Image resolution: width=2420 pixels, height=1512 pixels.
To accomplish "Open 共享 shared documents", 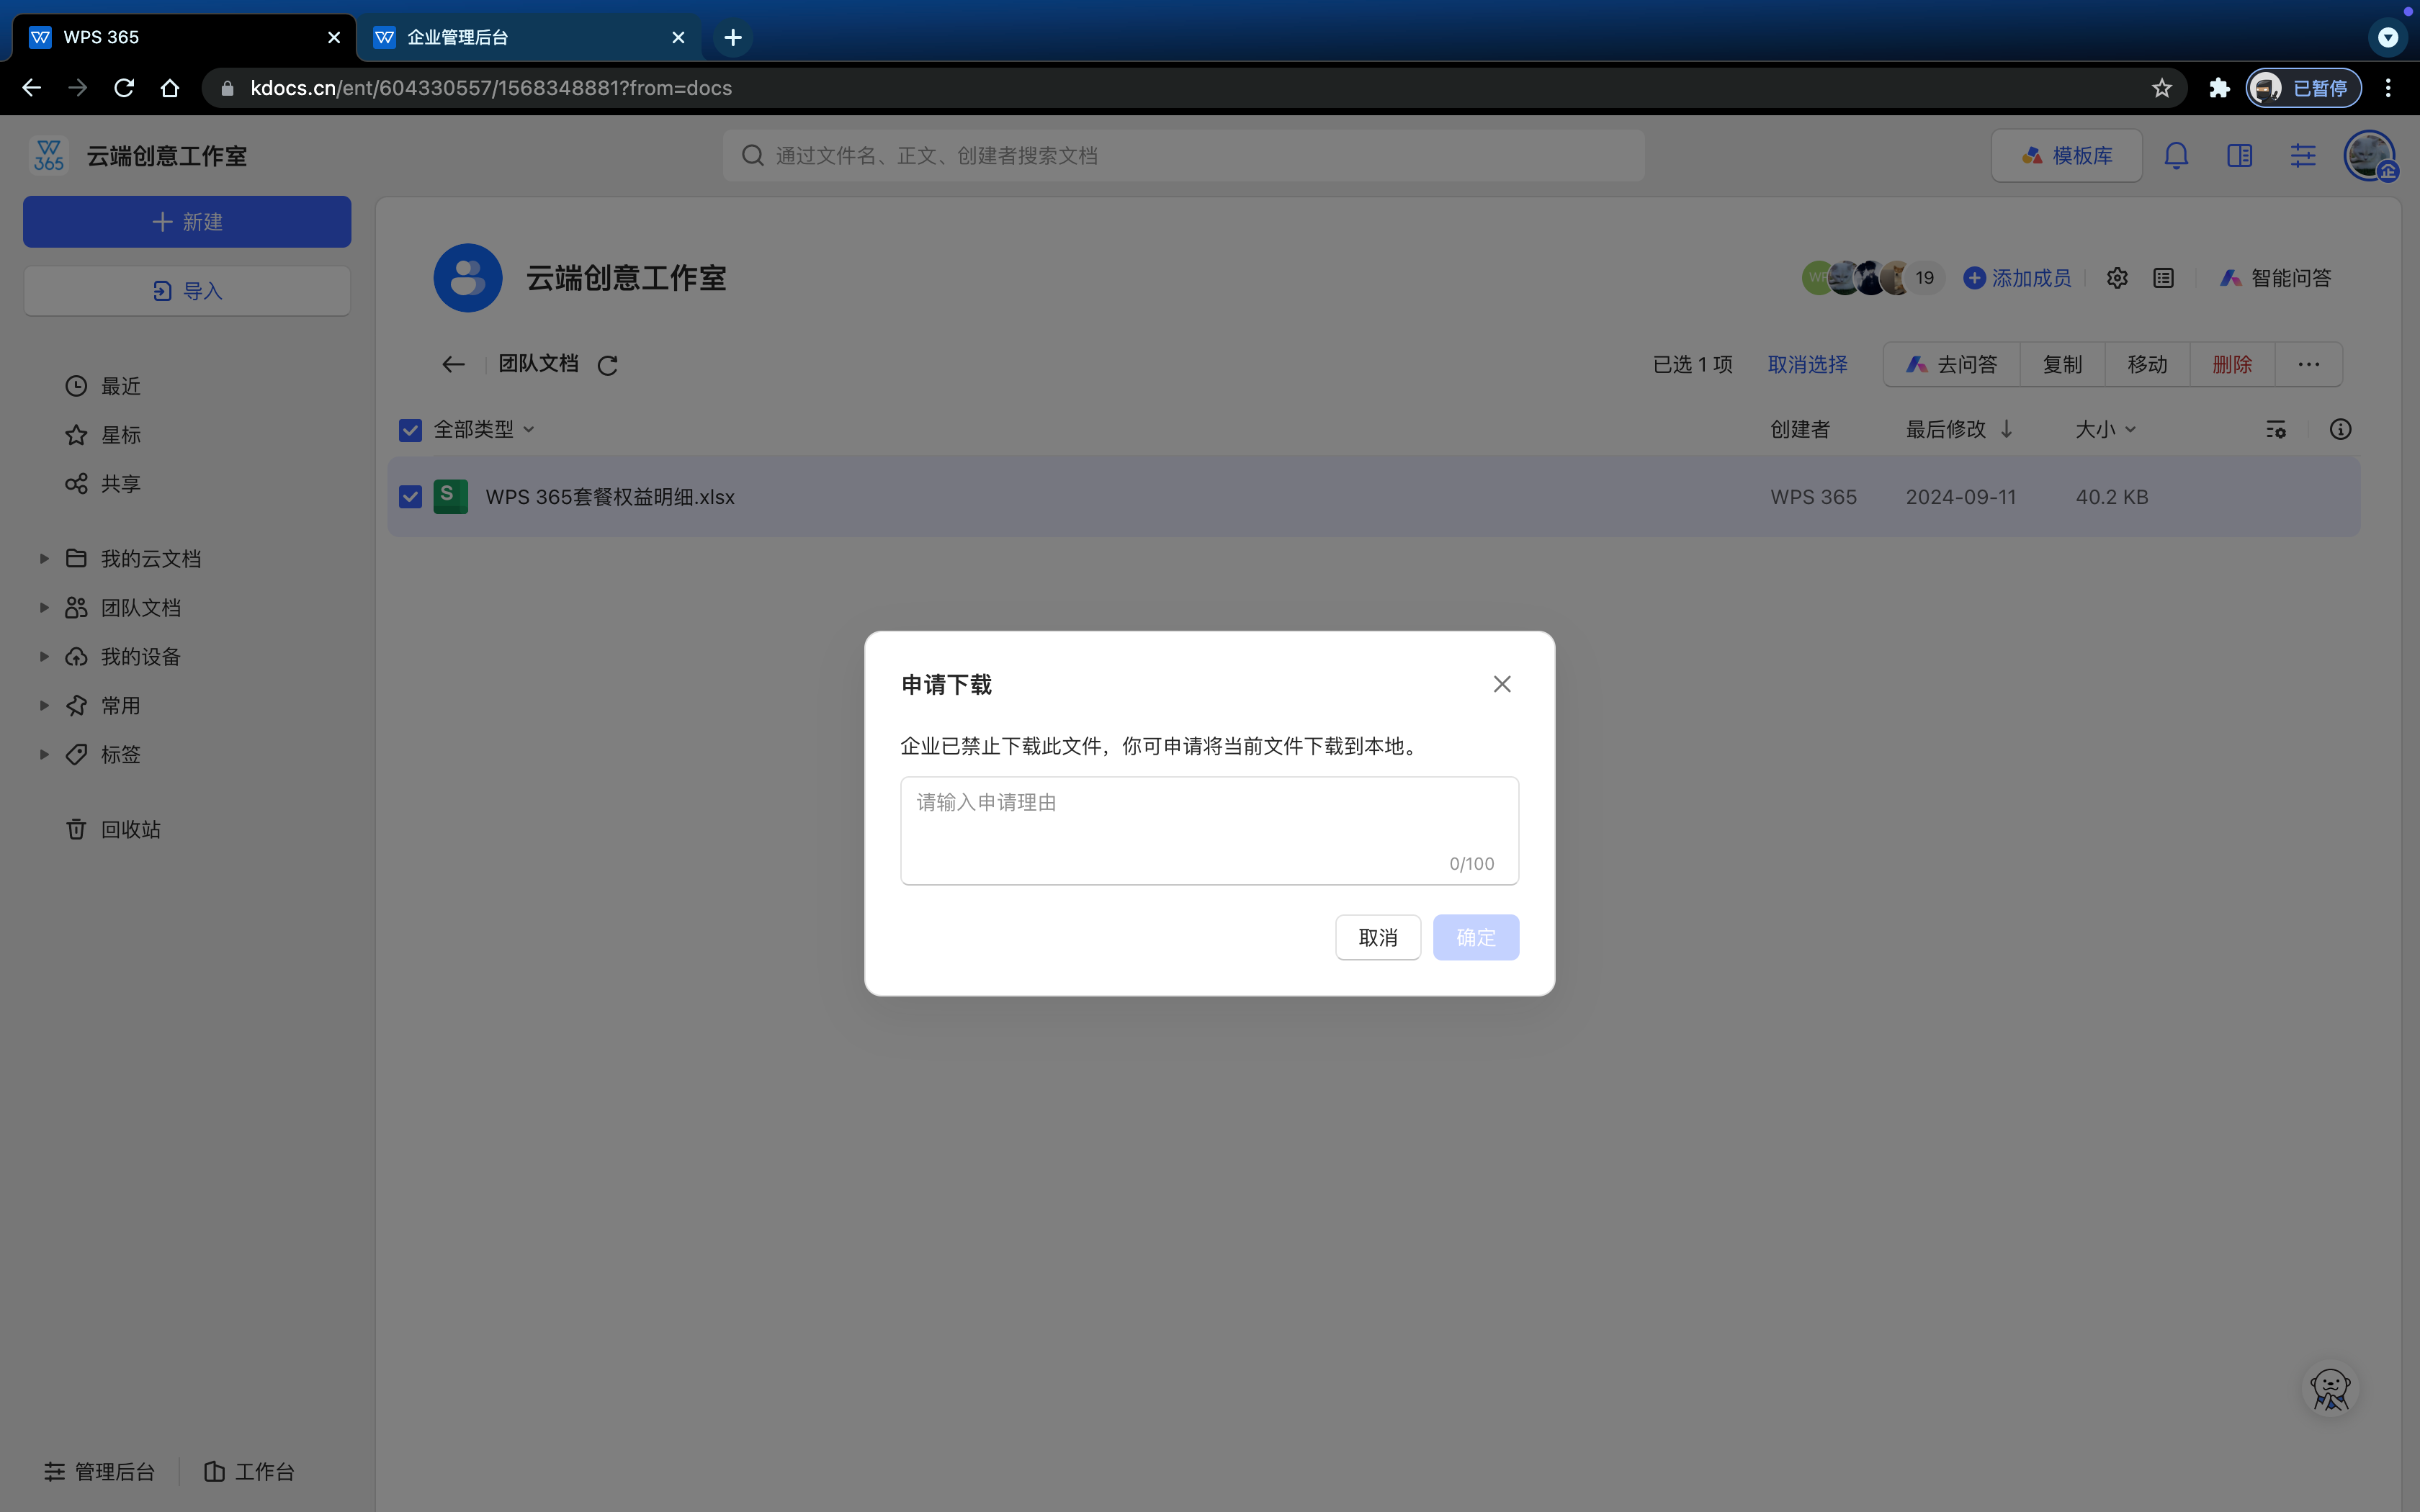I will (103, 484).
